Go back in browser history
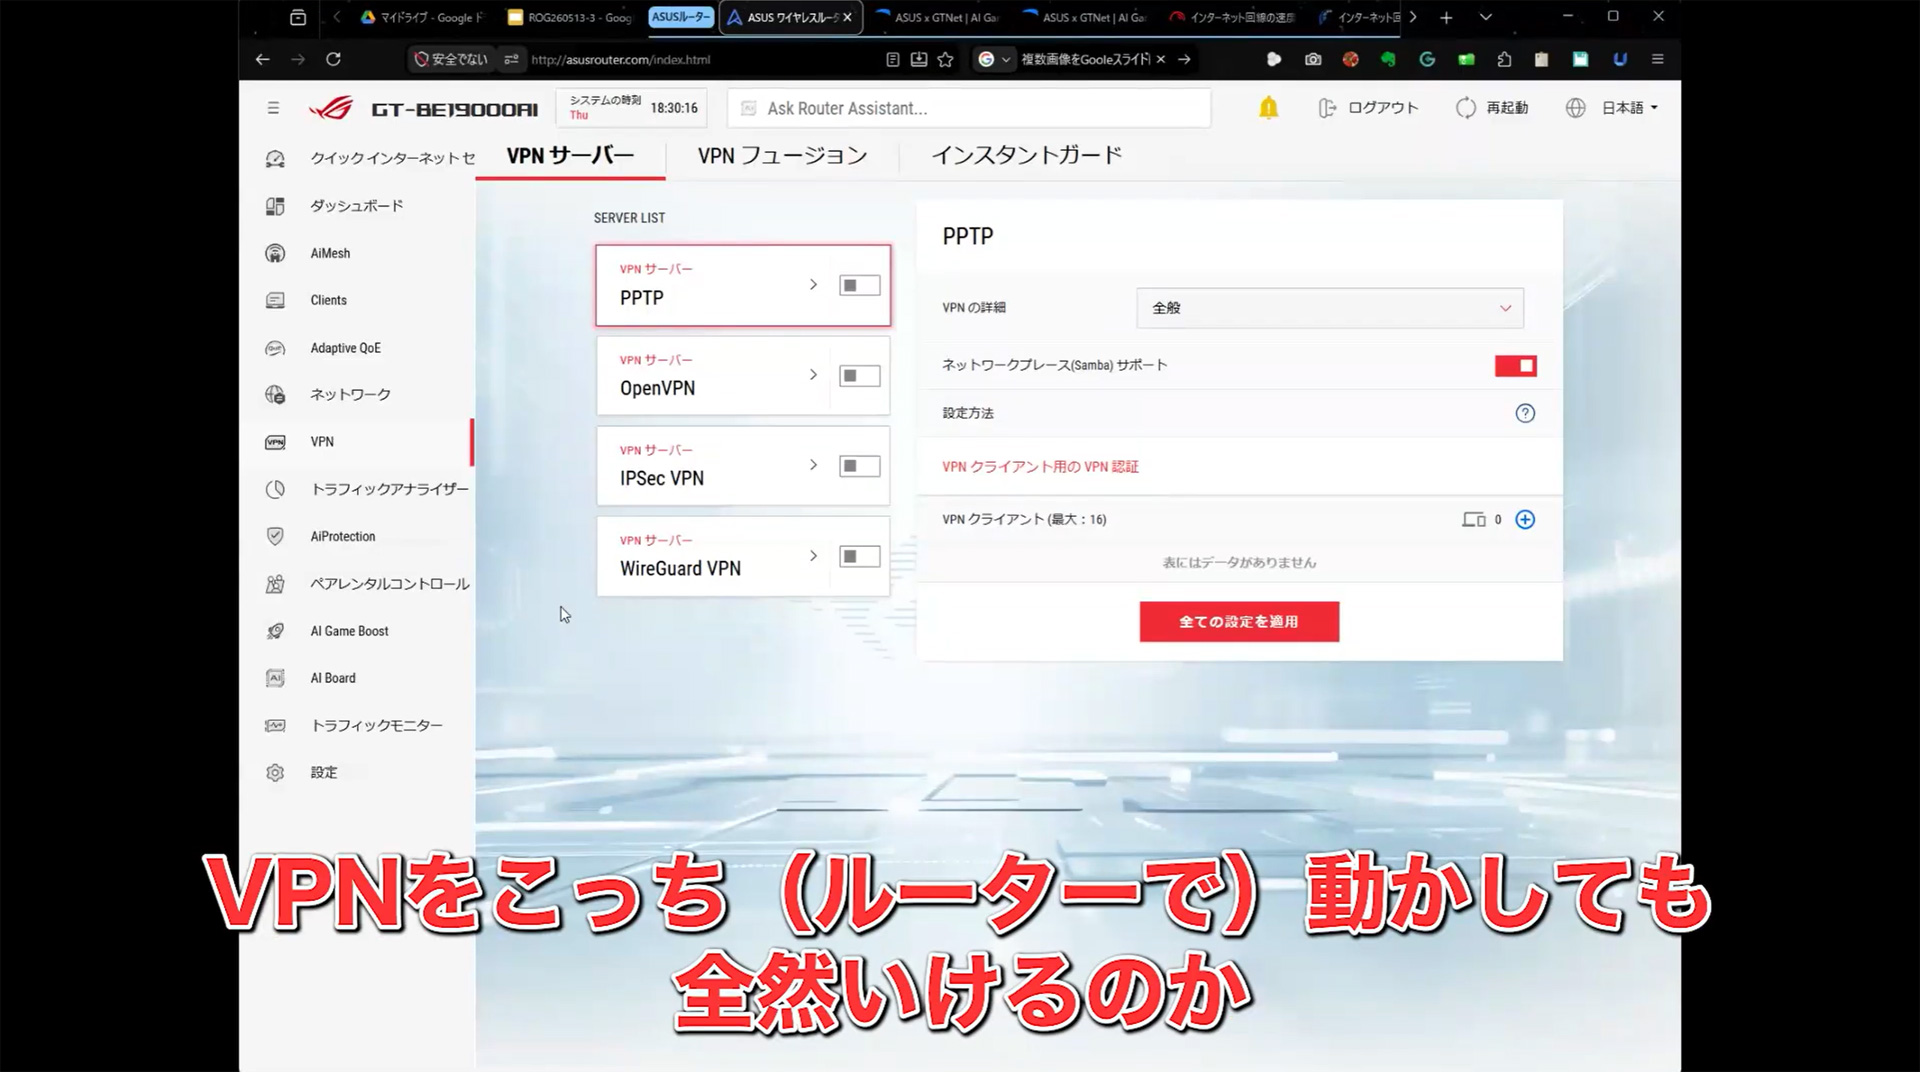Image resolution: width=1920 pixels, height=1072 pixels. pos(262,59)
